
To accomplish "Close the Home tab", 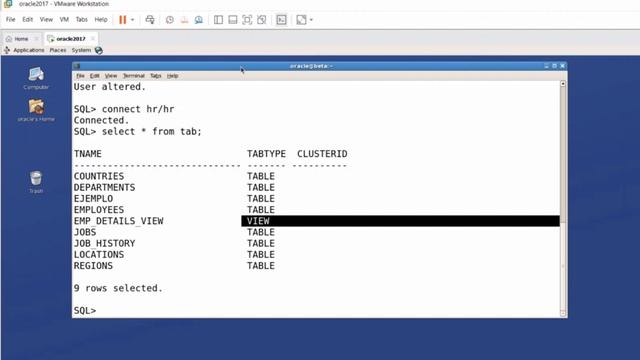I will [36, 39].
